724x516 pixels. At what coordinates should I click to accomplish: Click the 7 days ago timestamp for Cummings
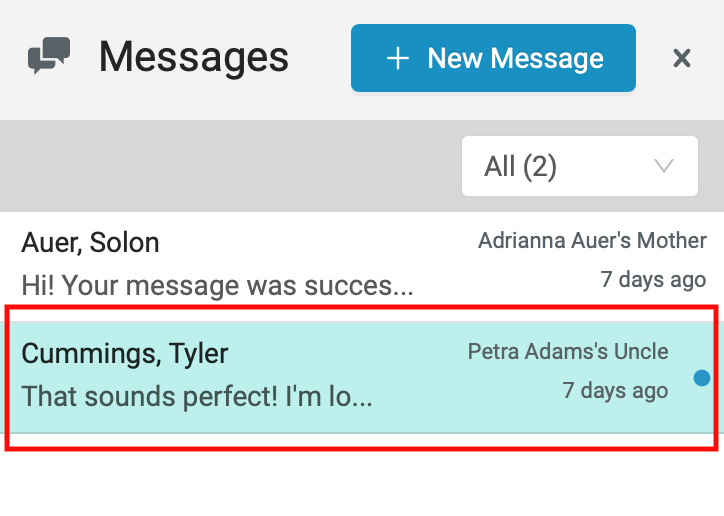pos(615,390)
